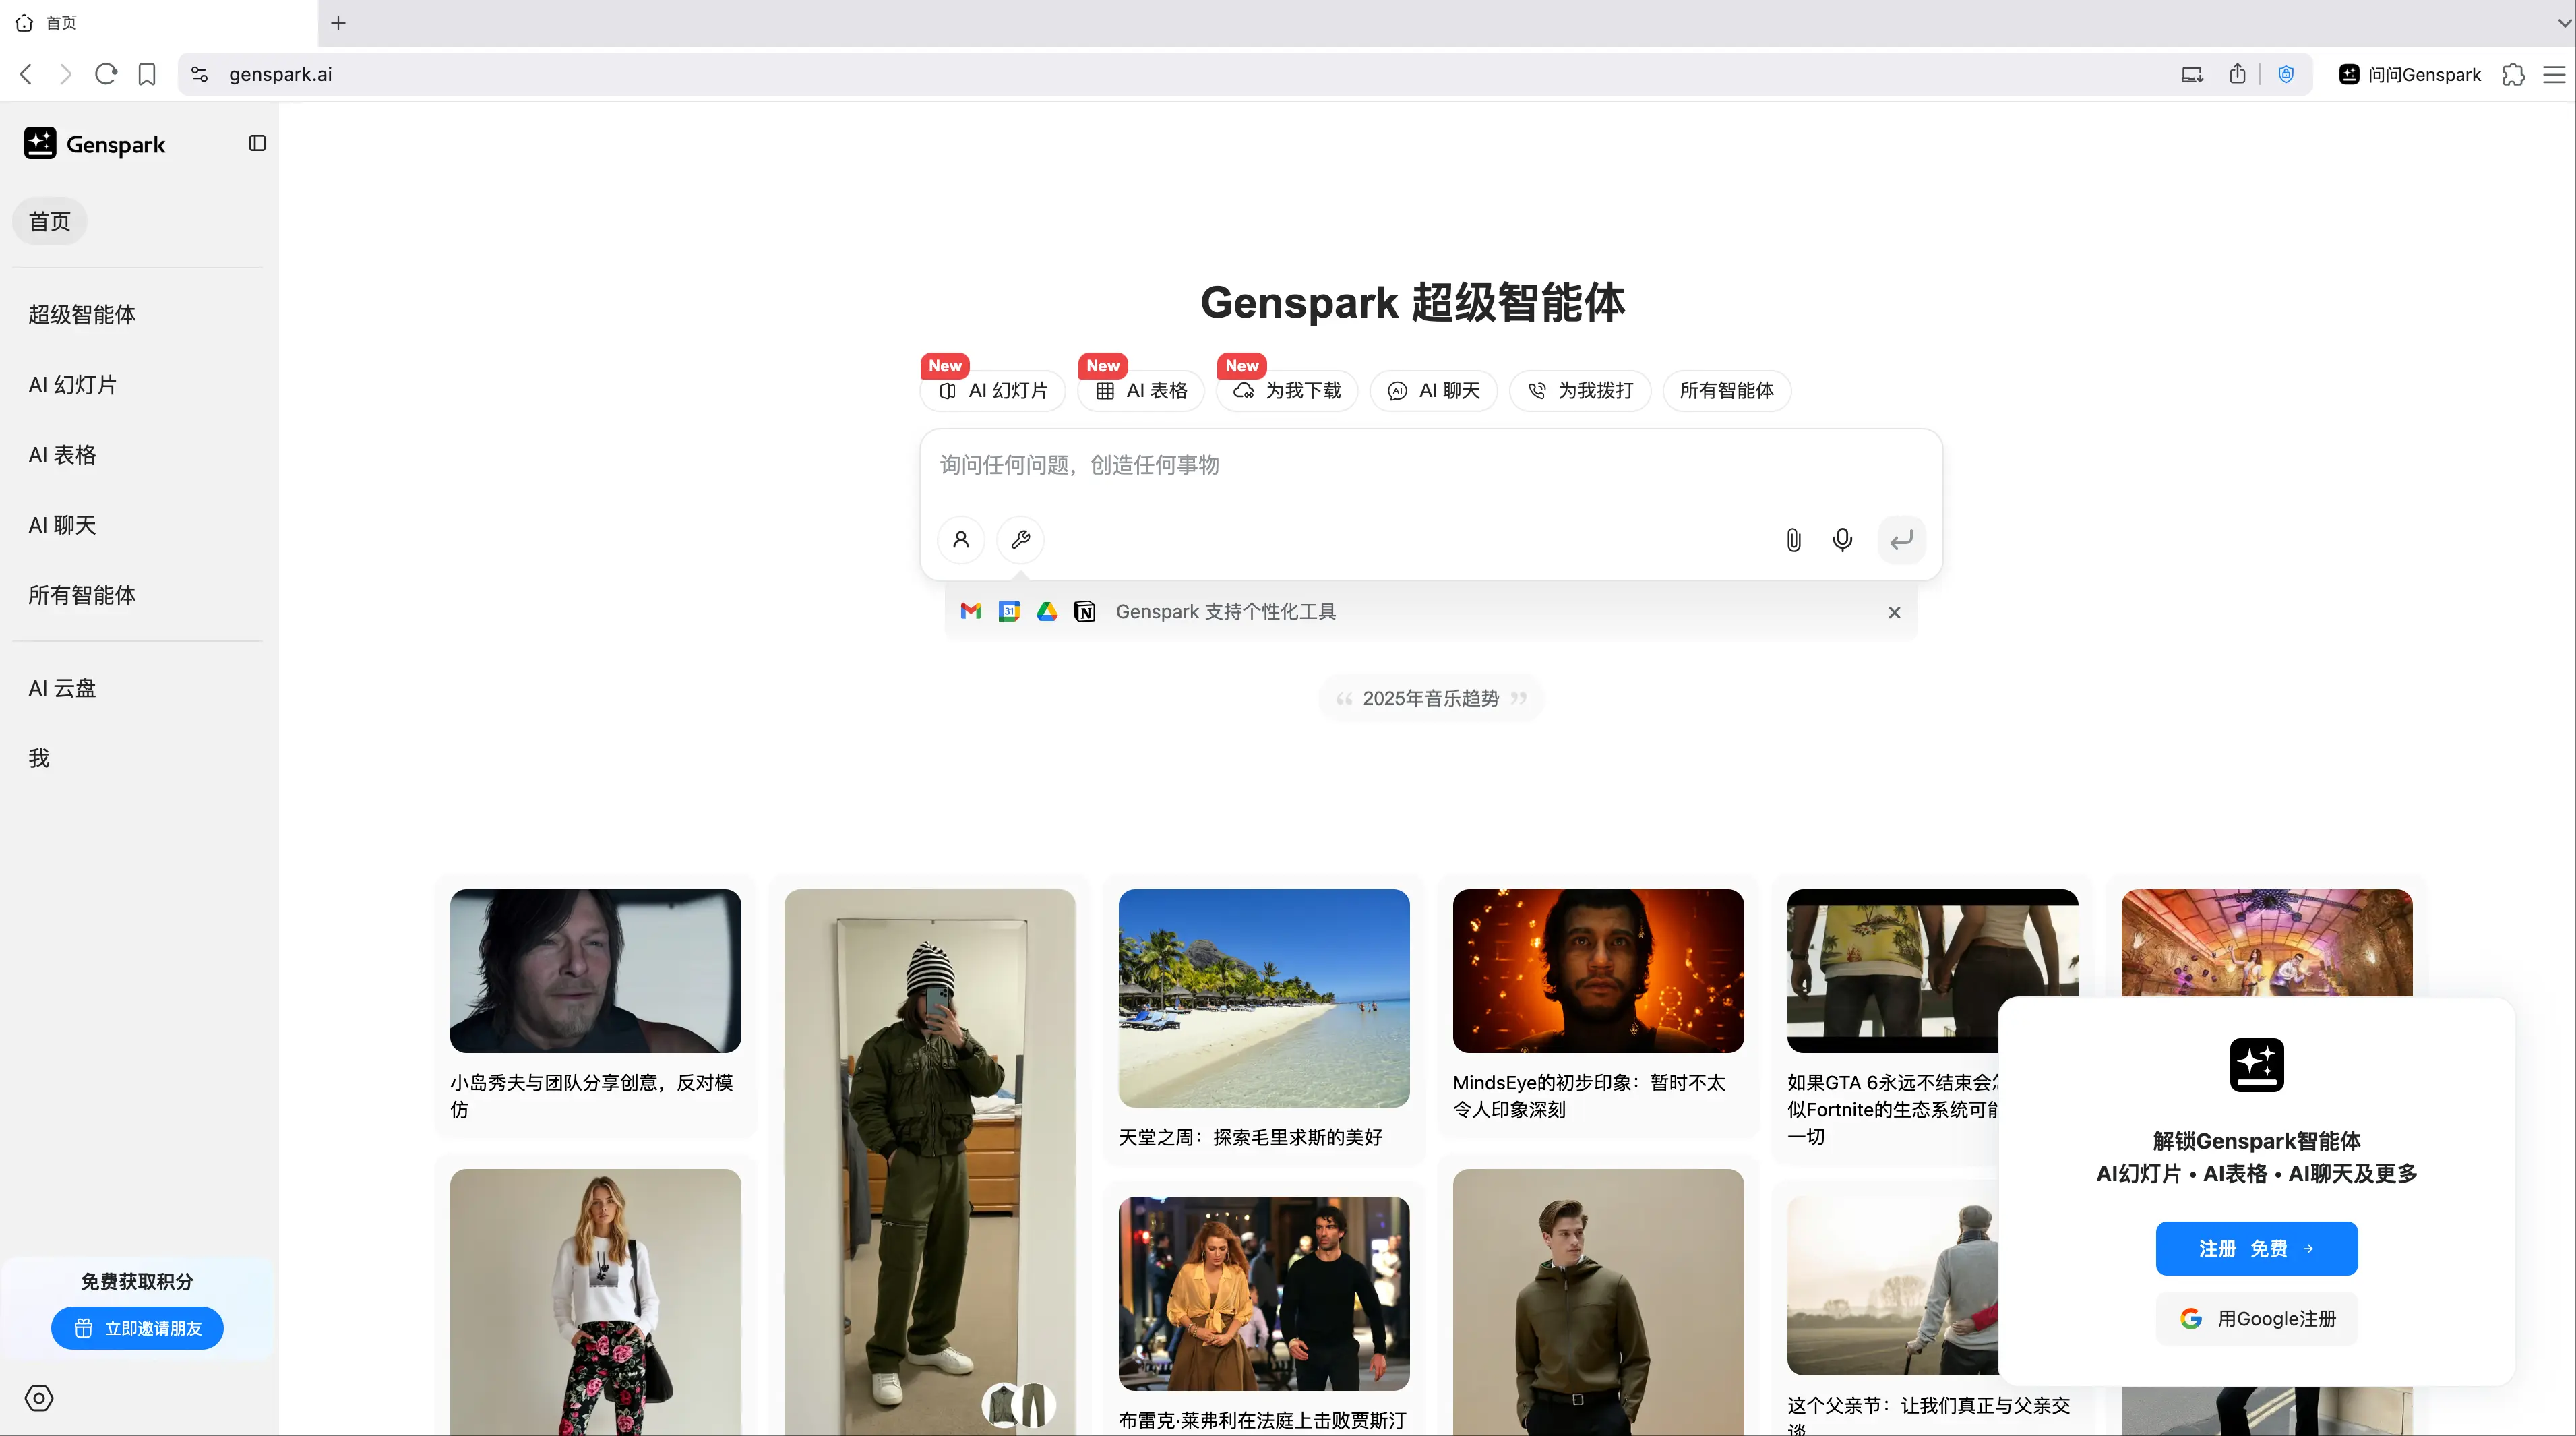Viewport: 2576px width, 1436px height.
Task: Click the browser share icon
Action: pos(2237,74)
